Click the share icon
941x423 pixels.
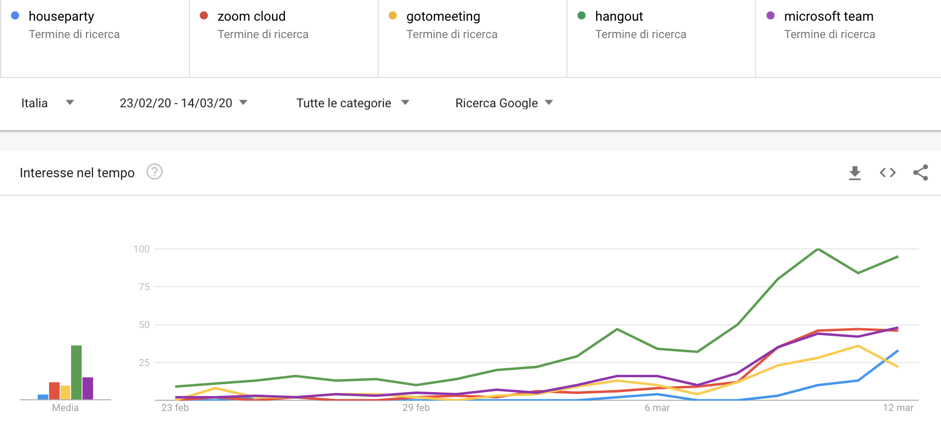click(x=921, y=173)
